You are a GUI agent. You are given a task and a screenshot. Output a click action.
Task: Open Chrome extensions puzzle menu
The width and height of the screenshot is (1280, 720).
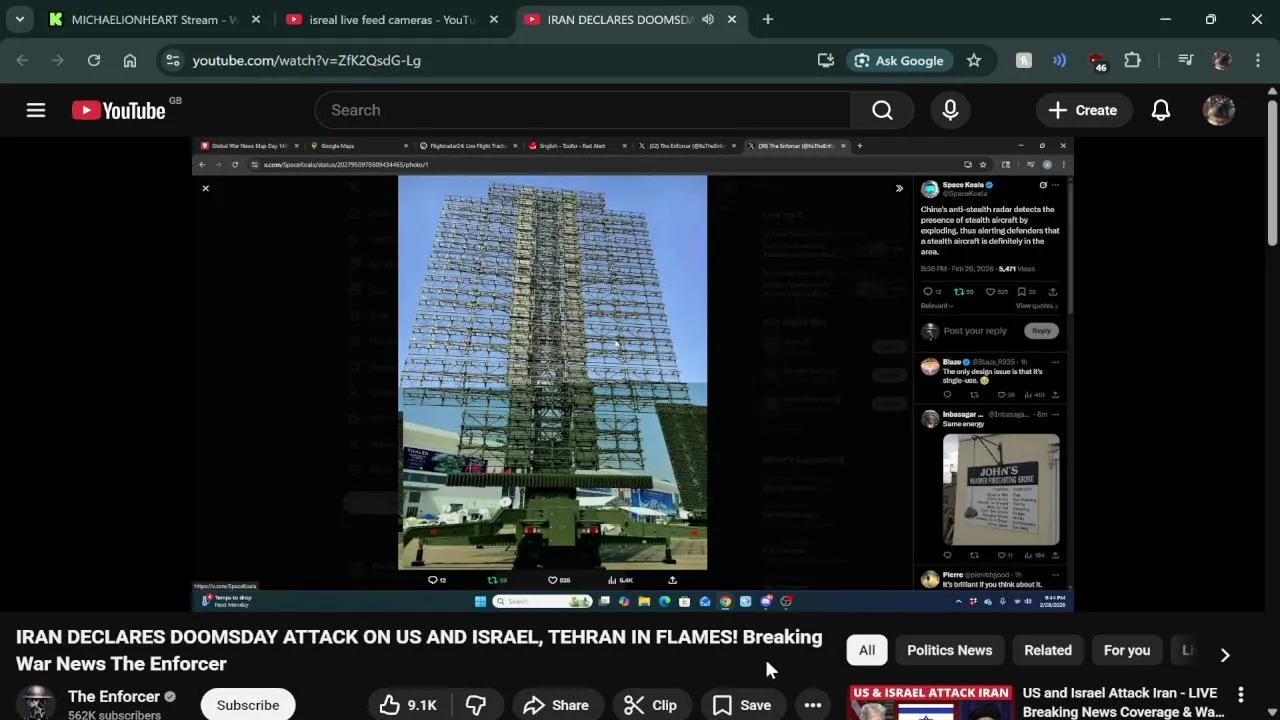pos(1133,60)
